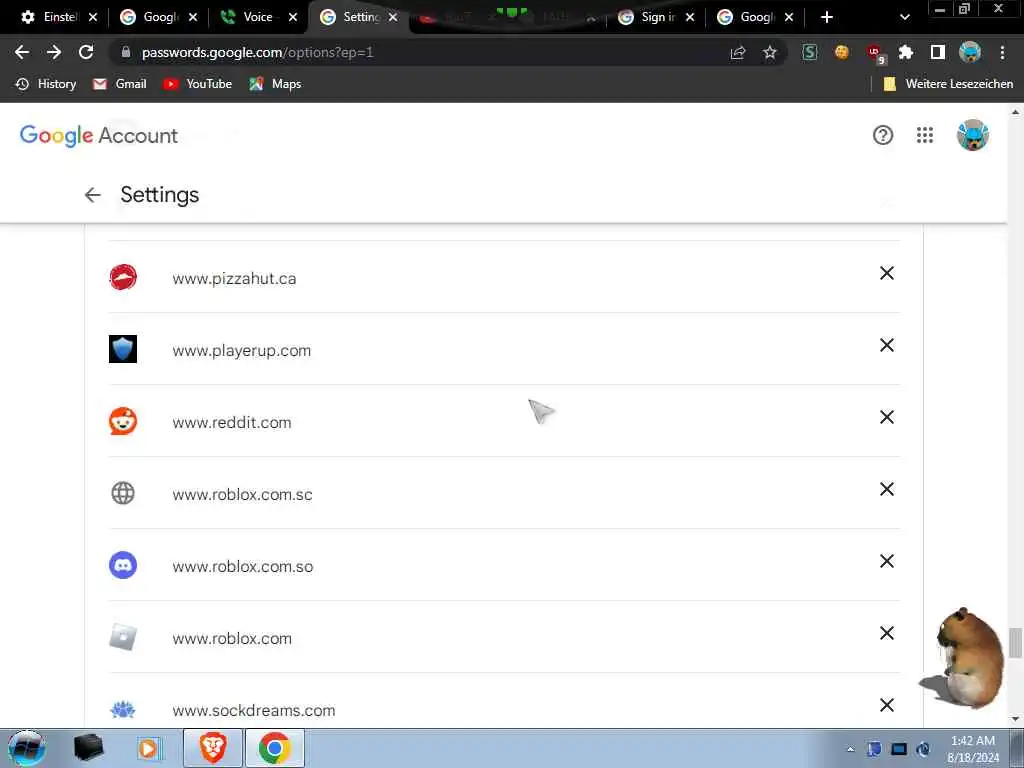Click the Discord-style icon for roblox.com.so
1024x768 pixels.
(x=123, y=565)
